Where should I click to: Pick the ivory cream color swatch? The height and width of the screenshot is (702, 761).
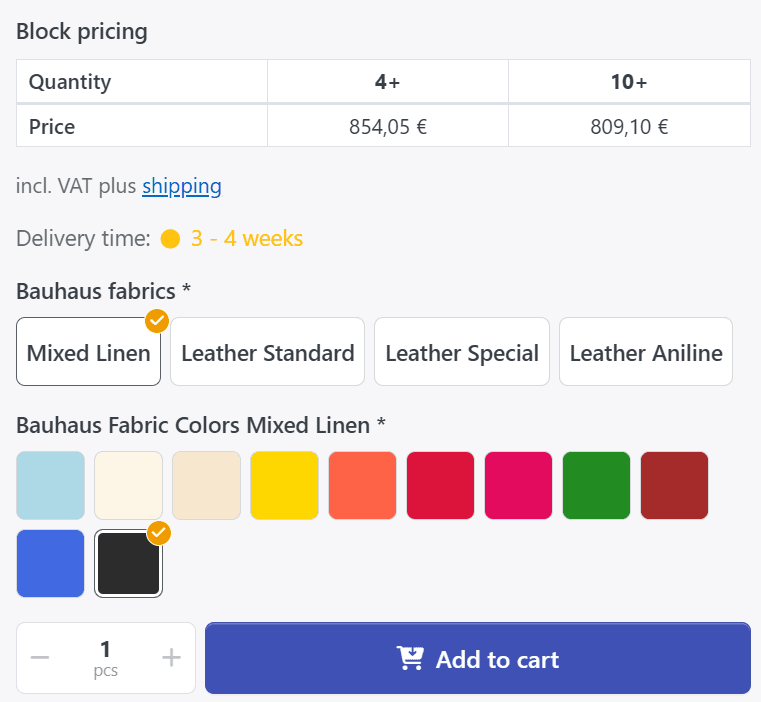tap(129, 486)
